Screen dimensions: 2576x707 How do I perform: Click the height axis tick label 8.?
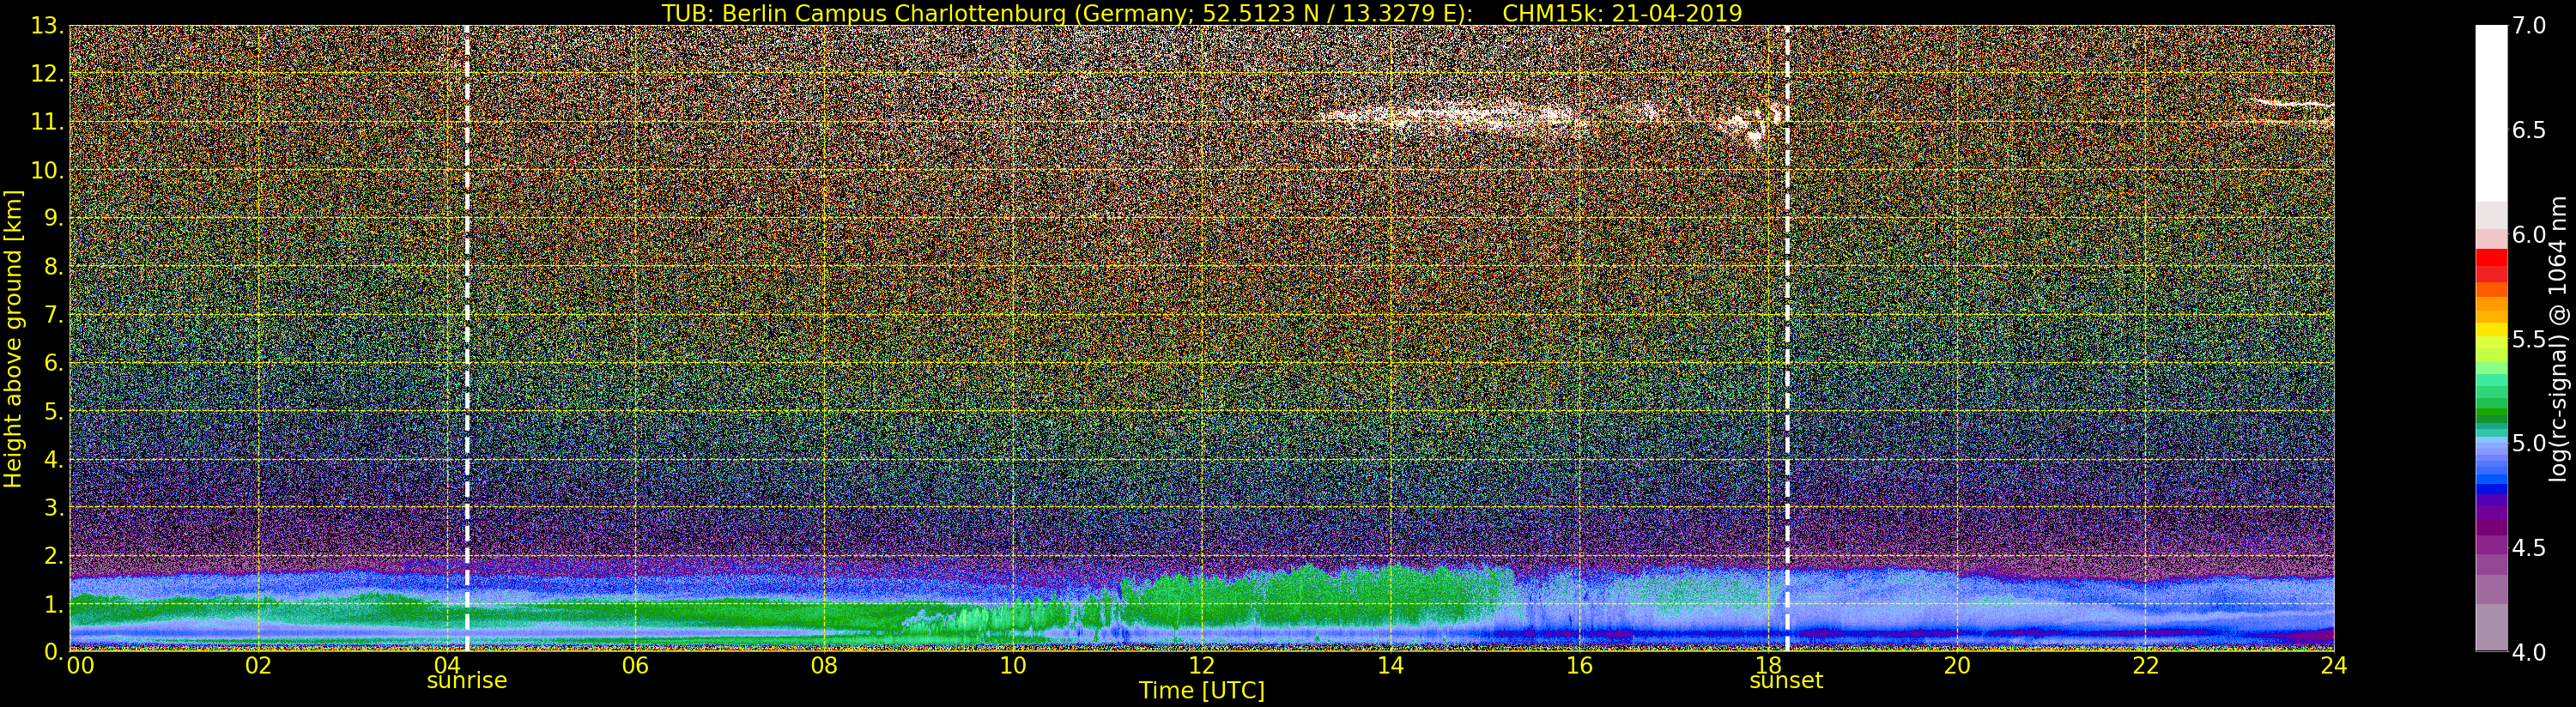(x=54, y=267)
